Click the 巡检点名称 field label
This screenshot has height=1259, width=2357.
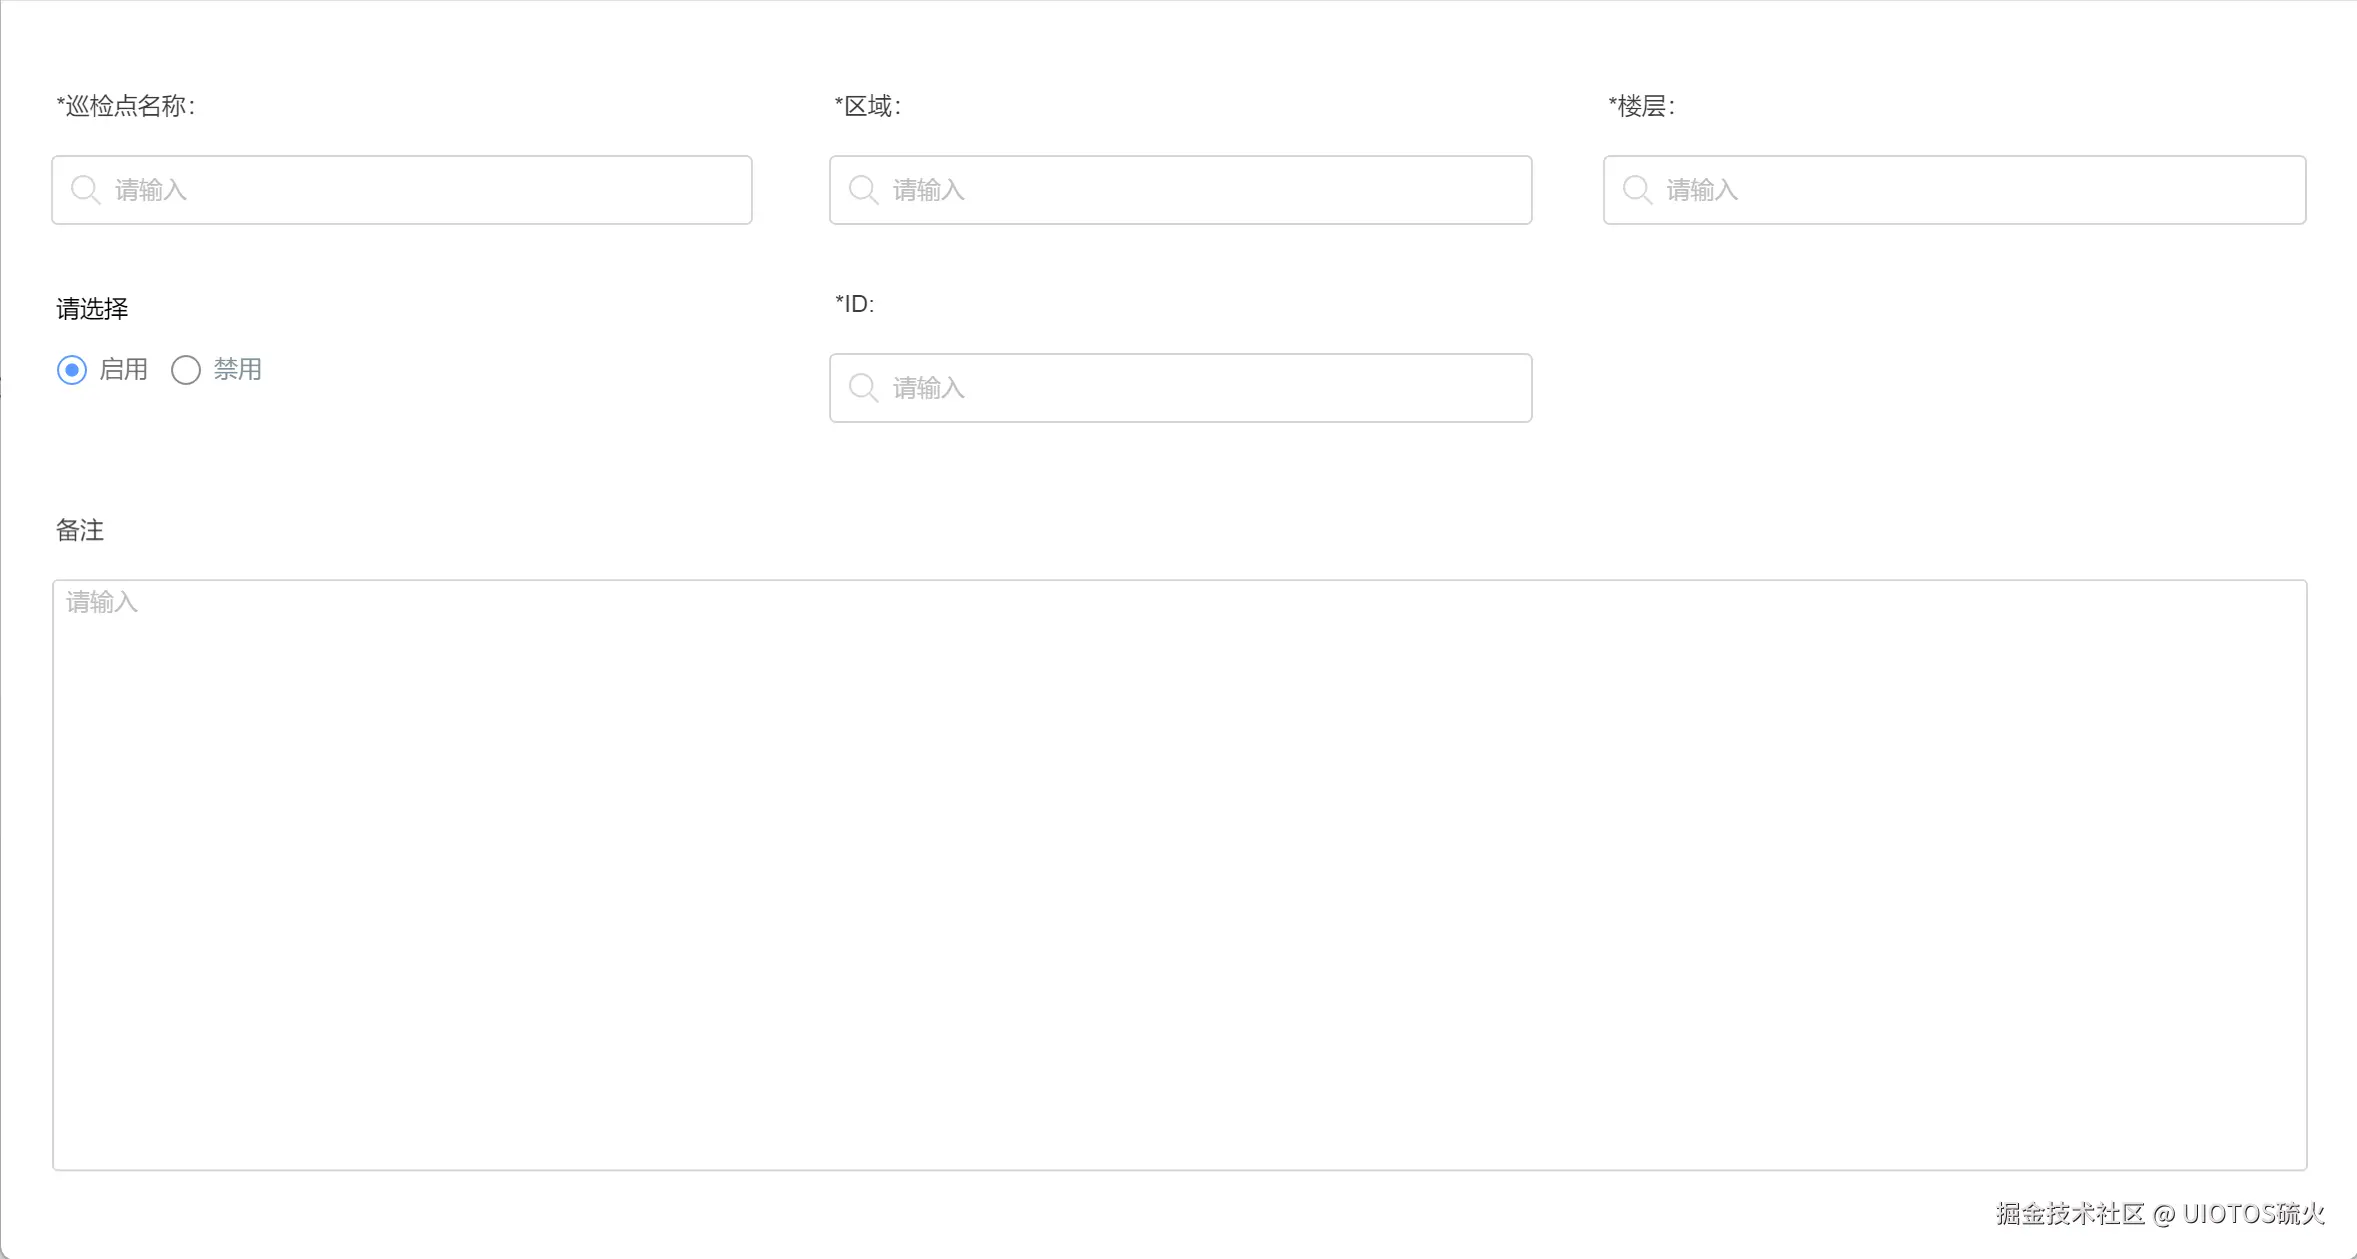coord(126,106)
